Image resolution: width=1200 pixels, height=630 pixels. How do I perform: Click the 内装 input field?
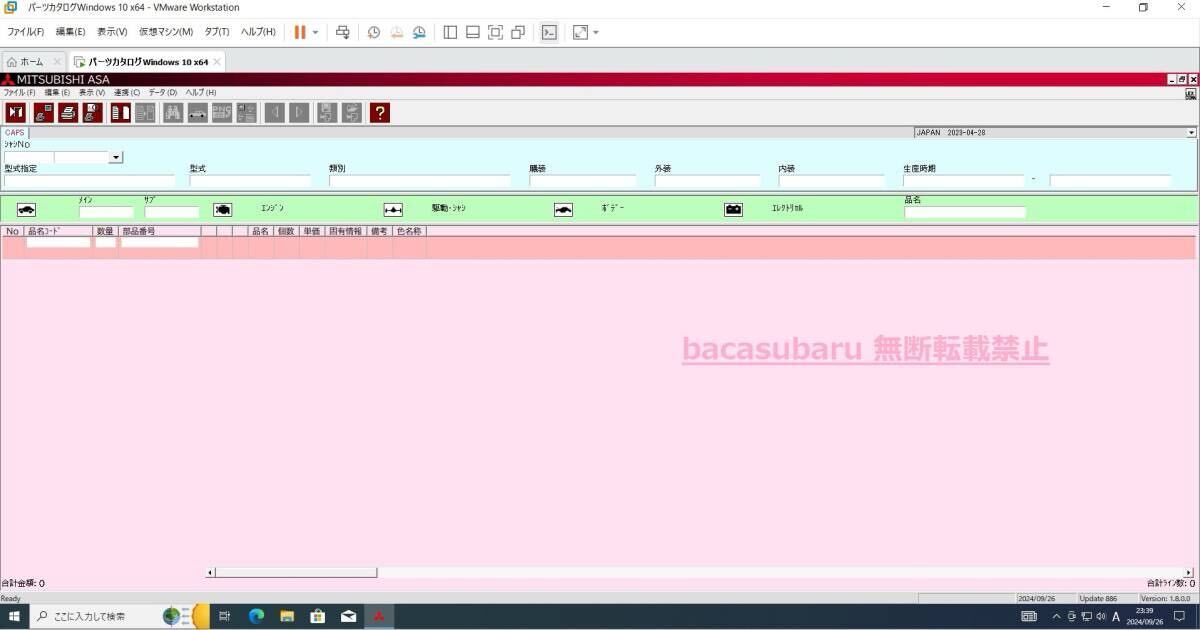coord(832,181)
